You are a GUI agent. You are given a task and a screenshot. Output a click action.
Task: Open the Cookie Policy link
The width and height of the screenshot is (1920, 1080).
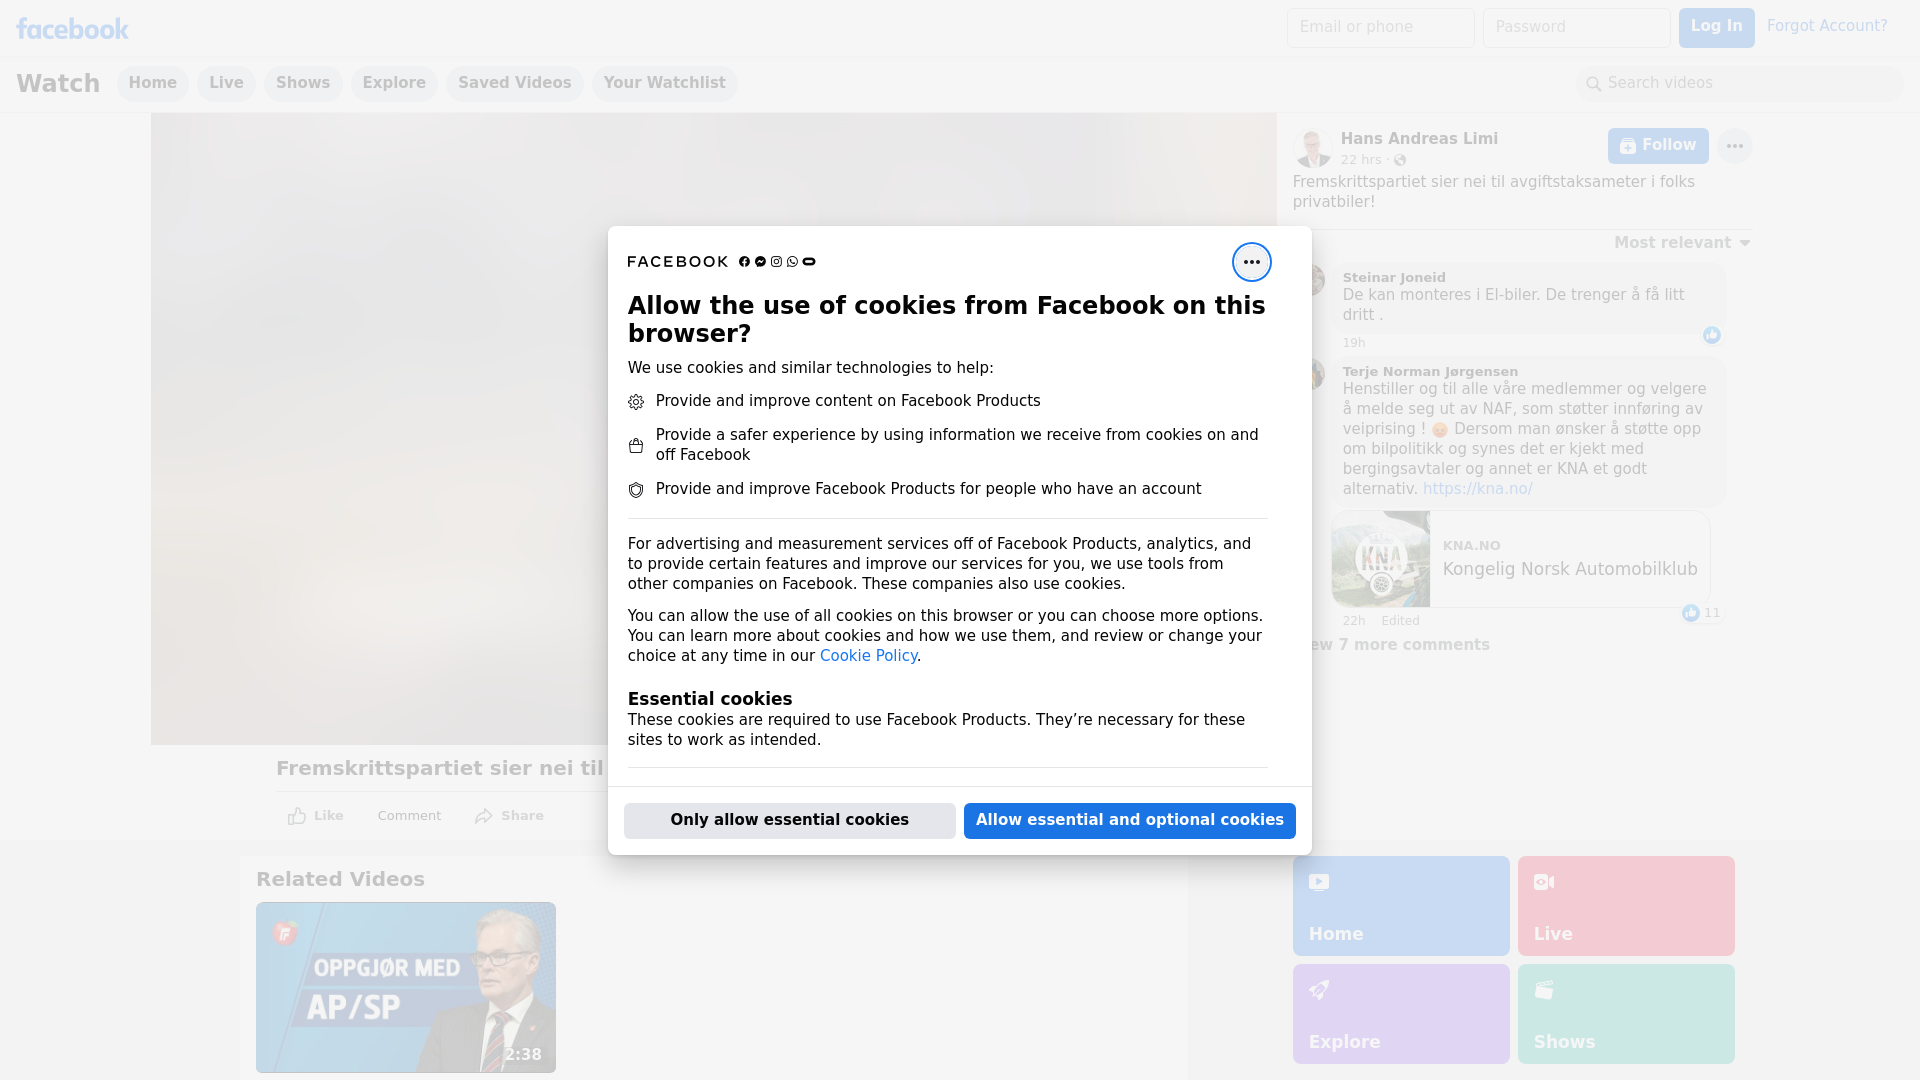(x=868, y=656)
